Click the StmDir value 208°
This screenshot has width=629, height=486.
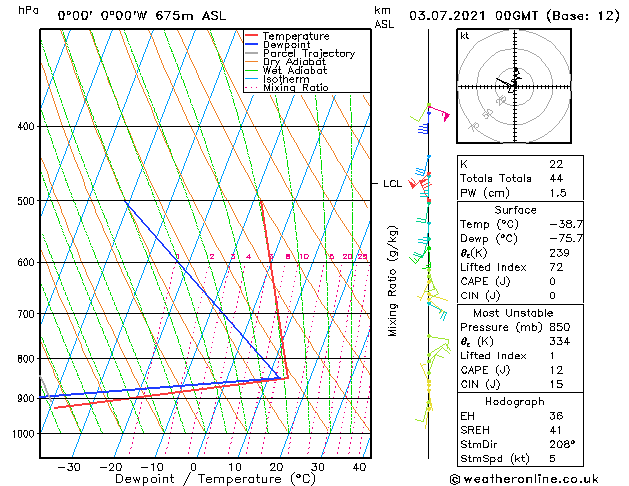tap(562, 444)
